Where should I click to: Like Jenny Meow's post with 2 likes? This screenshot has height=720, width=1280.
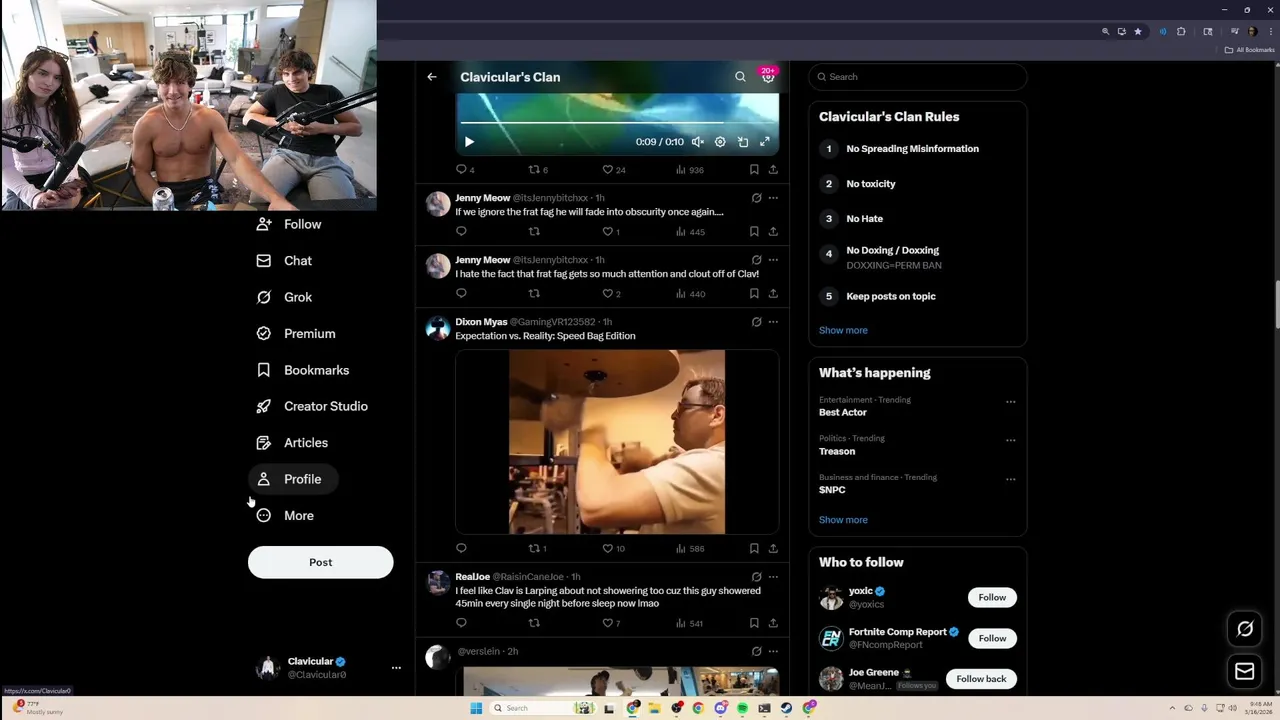point(610,294)
